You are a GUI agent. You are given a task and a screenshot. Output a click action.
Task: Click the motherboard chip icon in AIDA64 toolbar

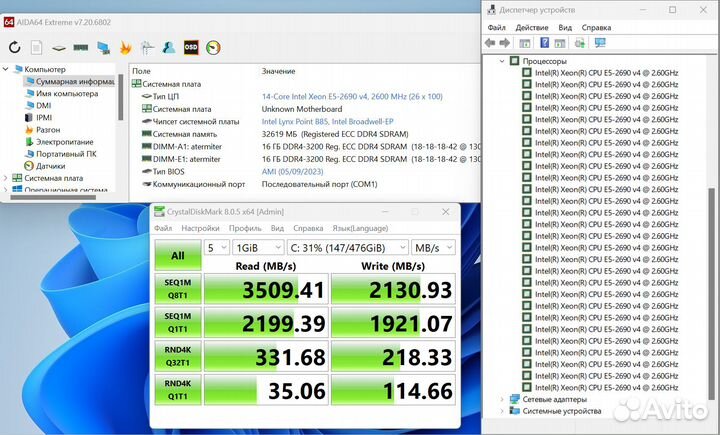(x=58, y=48)
